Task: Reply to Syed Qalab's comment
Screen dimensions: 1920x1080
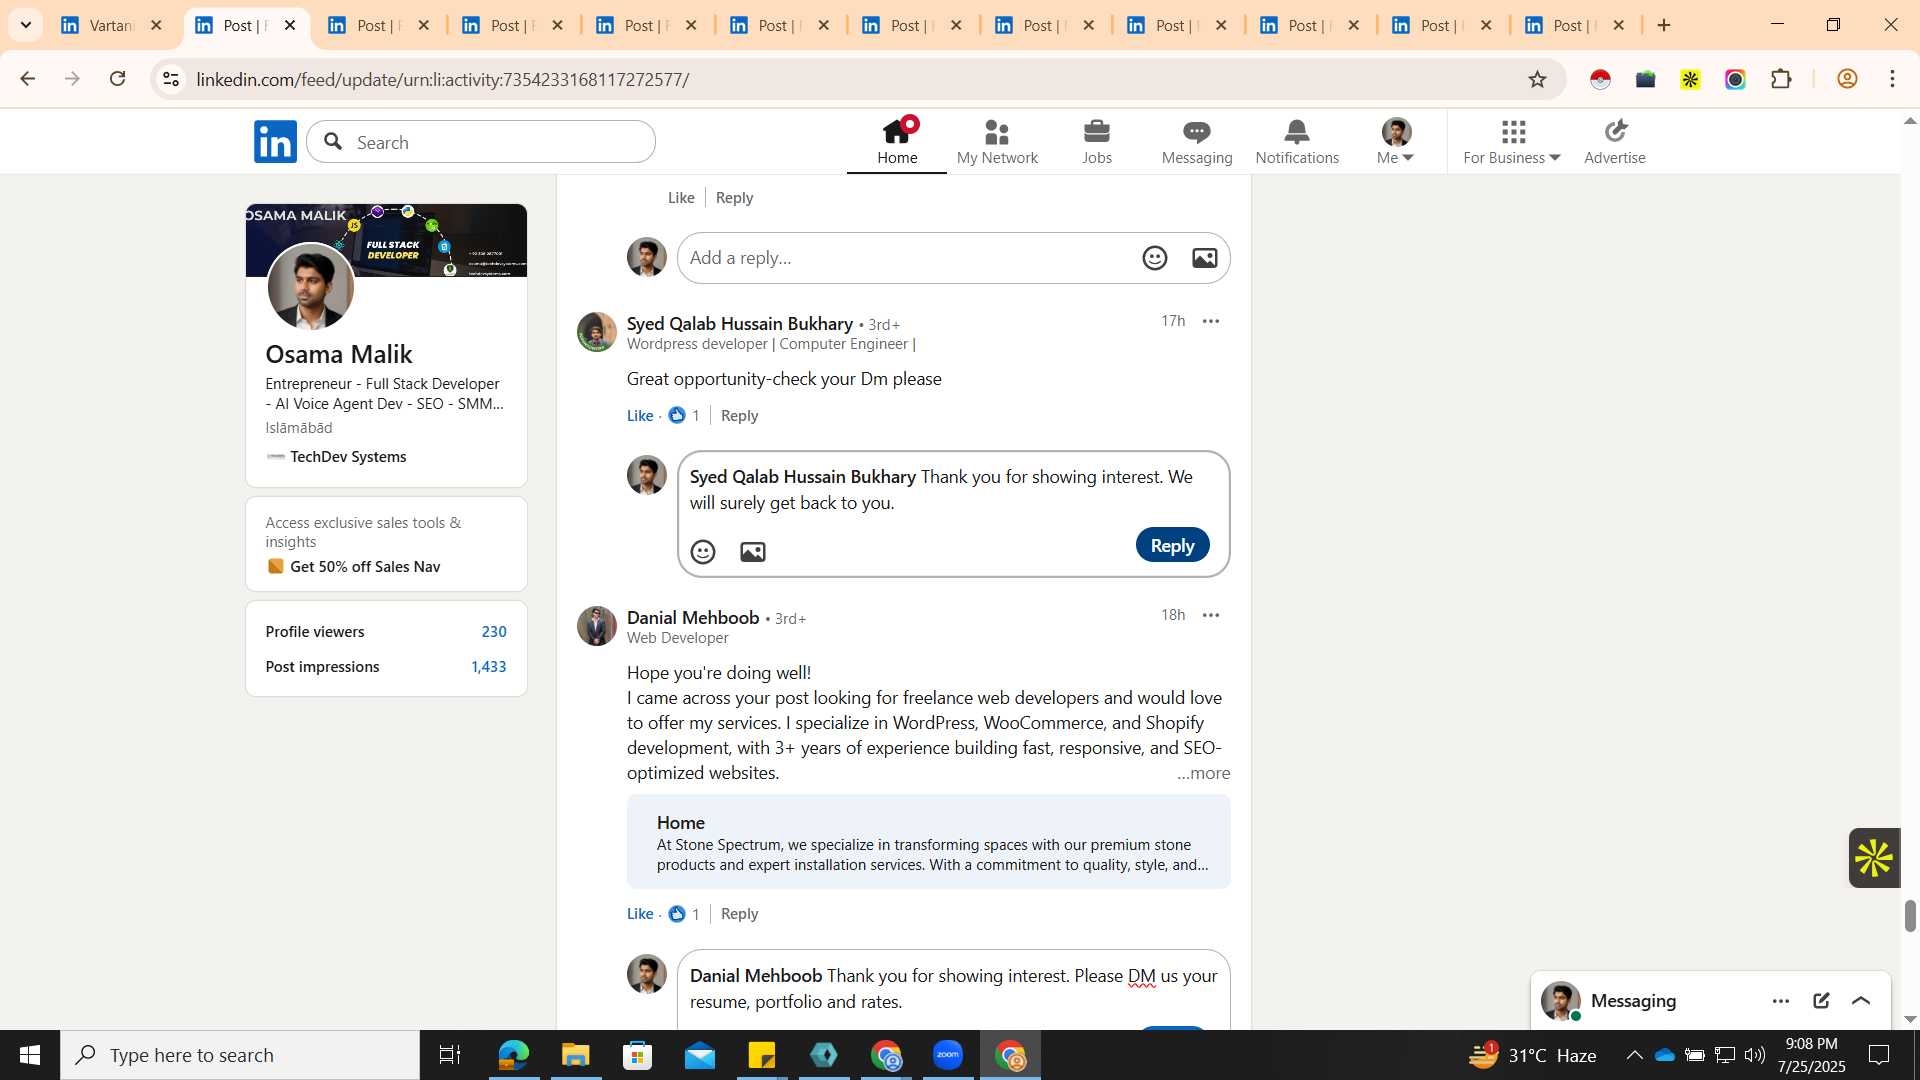Action: [739, 415]
